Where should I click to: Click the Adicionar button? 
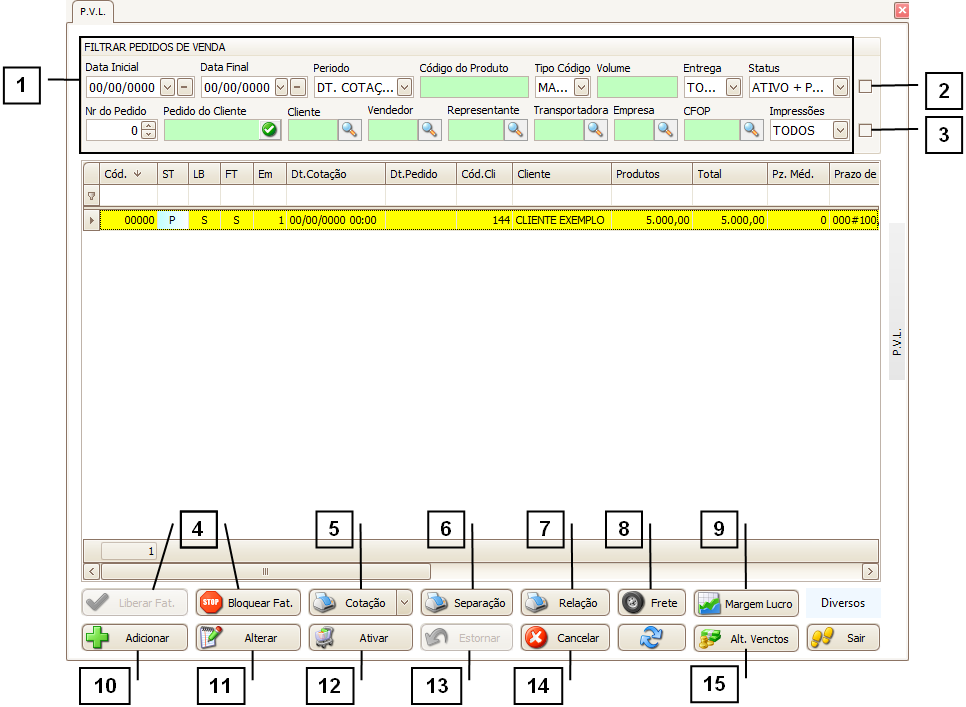point(134,638)
